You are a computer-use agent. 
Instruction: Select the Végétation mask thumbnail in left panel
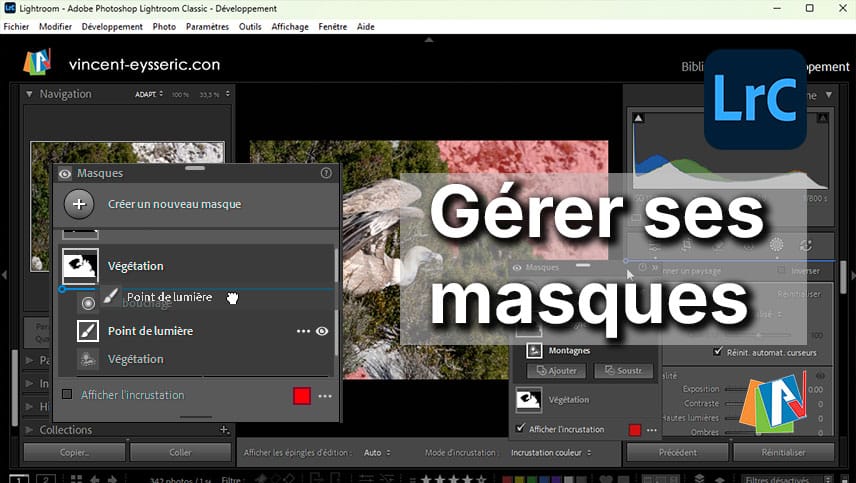tap(80, 266)
